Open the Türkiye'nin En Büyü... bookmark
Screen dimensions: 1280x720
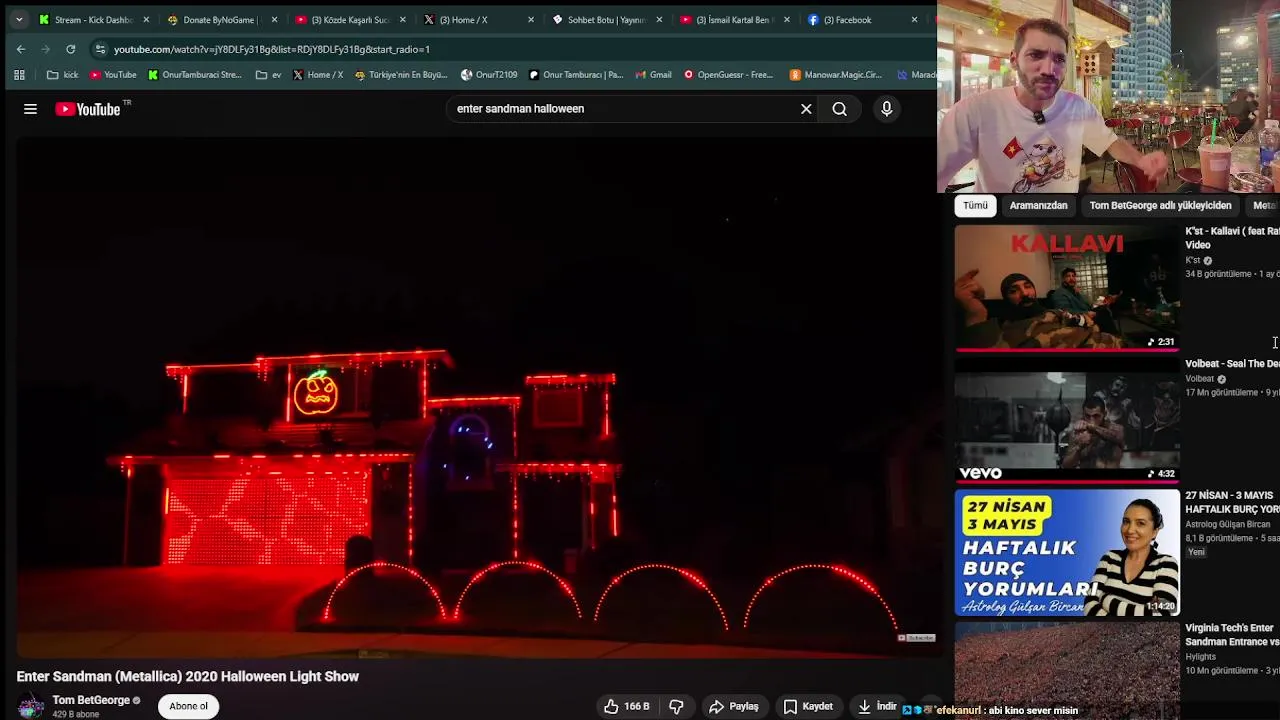(401, 75)
